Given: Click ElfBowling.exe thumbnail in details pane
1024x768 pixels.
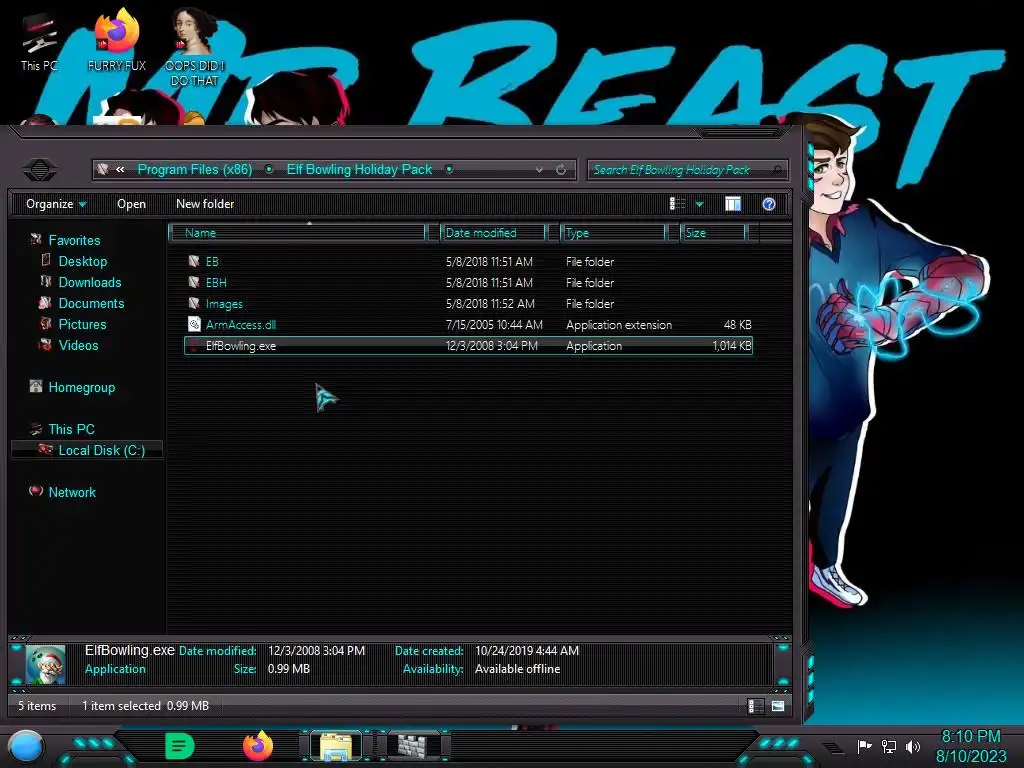Looking at the screenshot, I should click(x=45, y=664).
